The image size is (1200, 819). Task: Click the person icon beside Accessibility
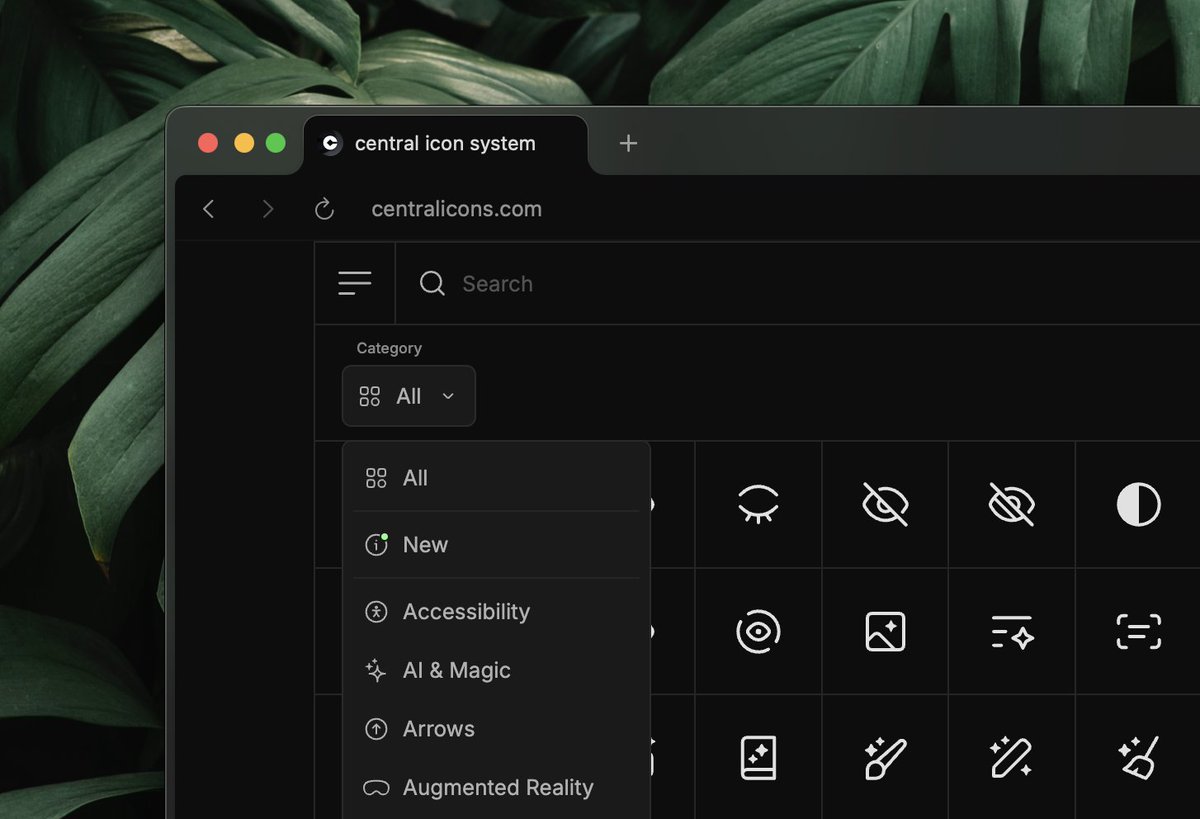click(x=376, y=612)
